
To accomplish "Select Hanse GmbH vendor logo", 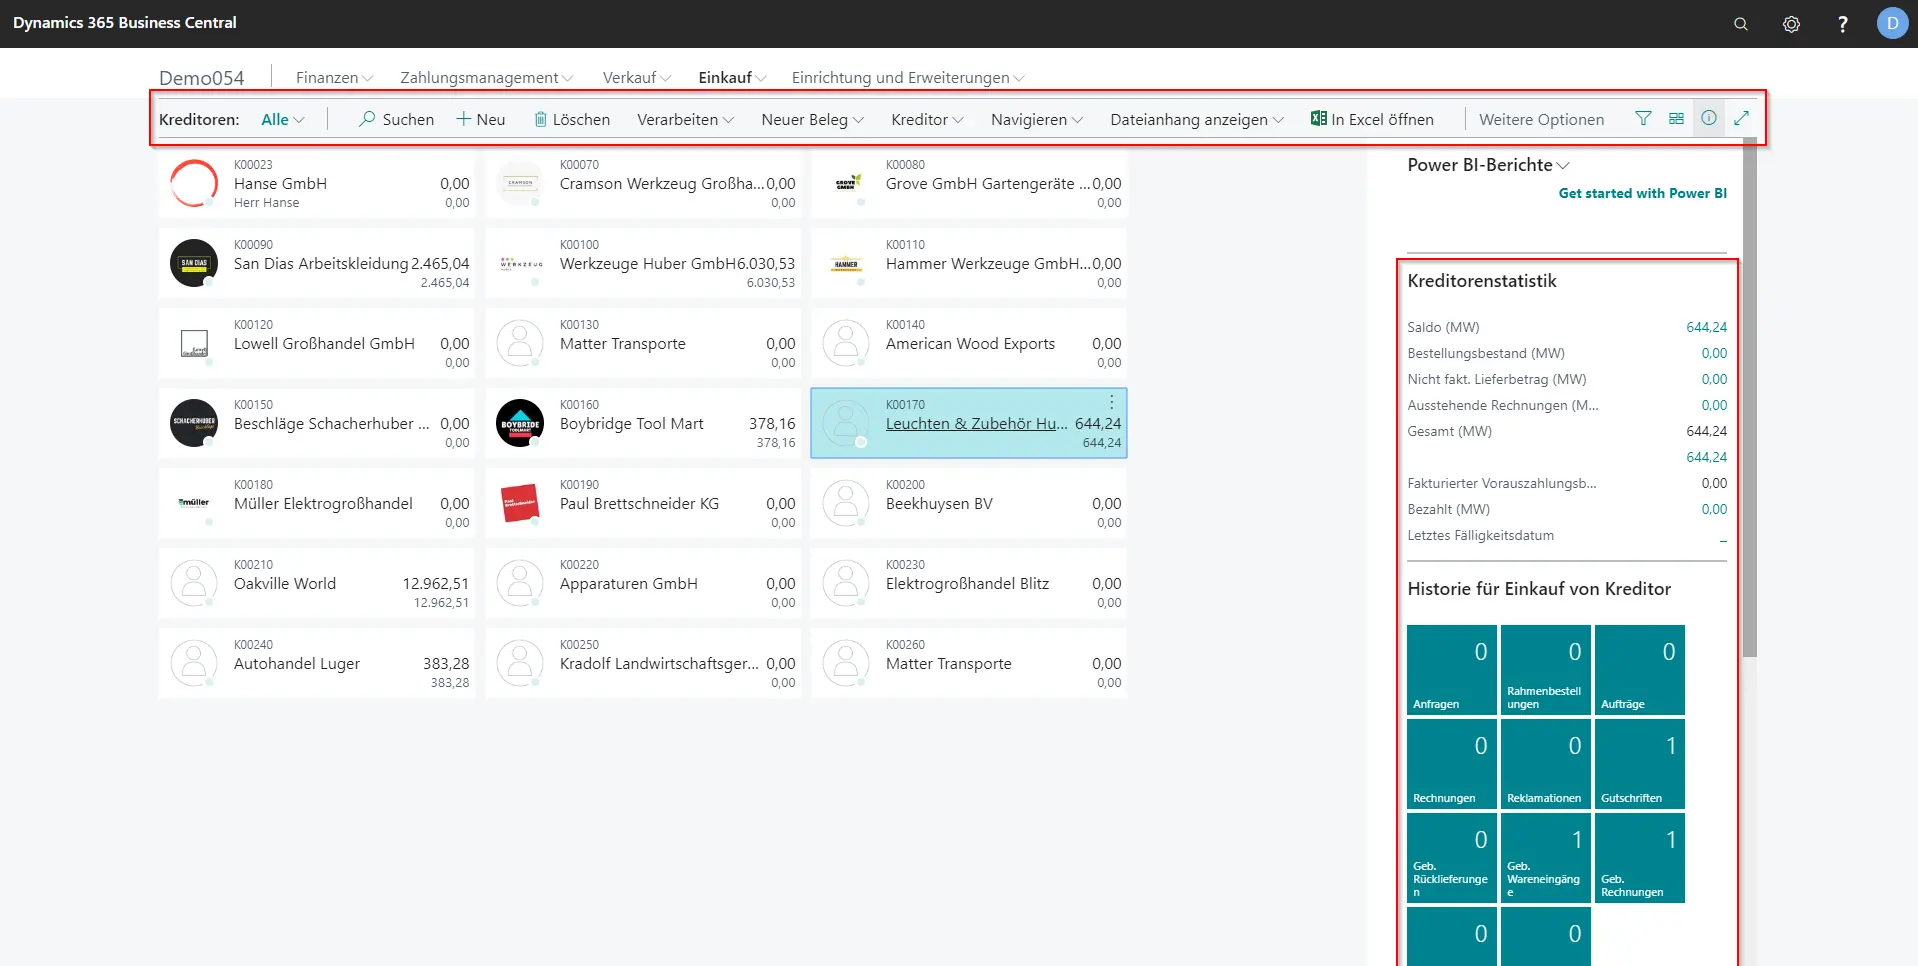I will click(x=194, y=183).
